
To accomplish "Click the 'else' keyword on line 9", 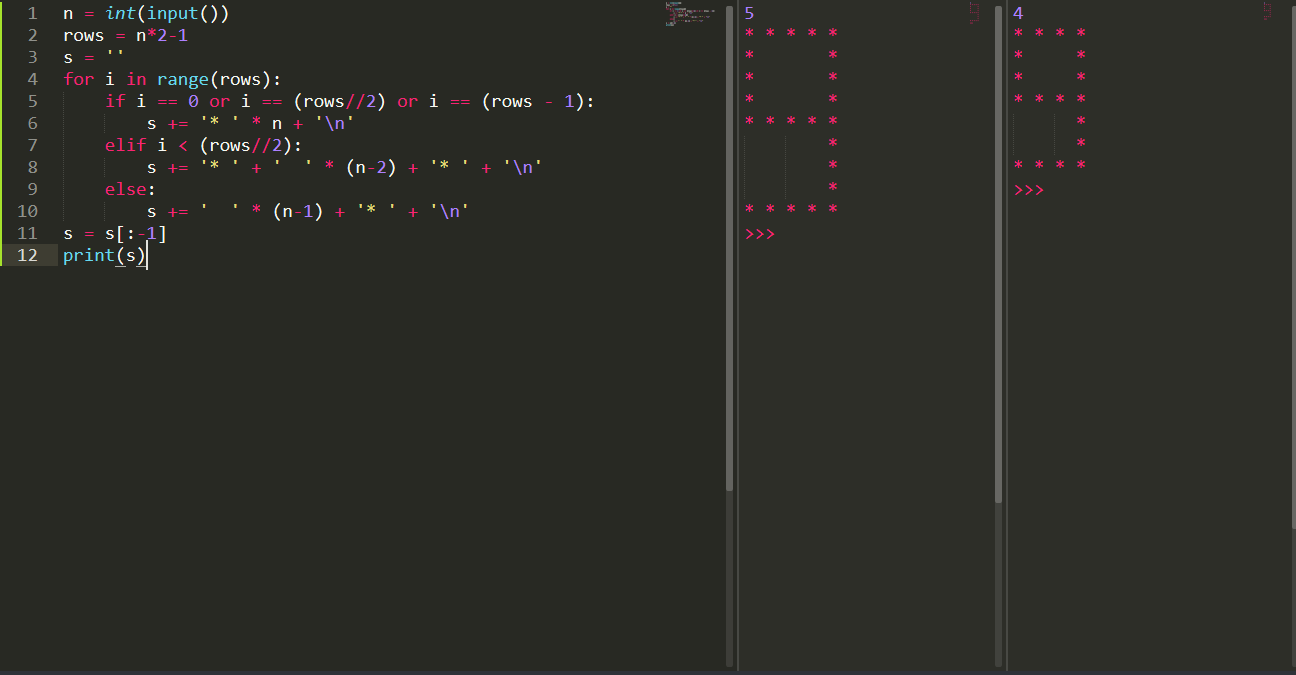I will [x=125, y=189].
